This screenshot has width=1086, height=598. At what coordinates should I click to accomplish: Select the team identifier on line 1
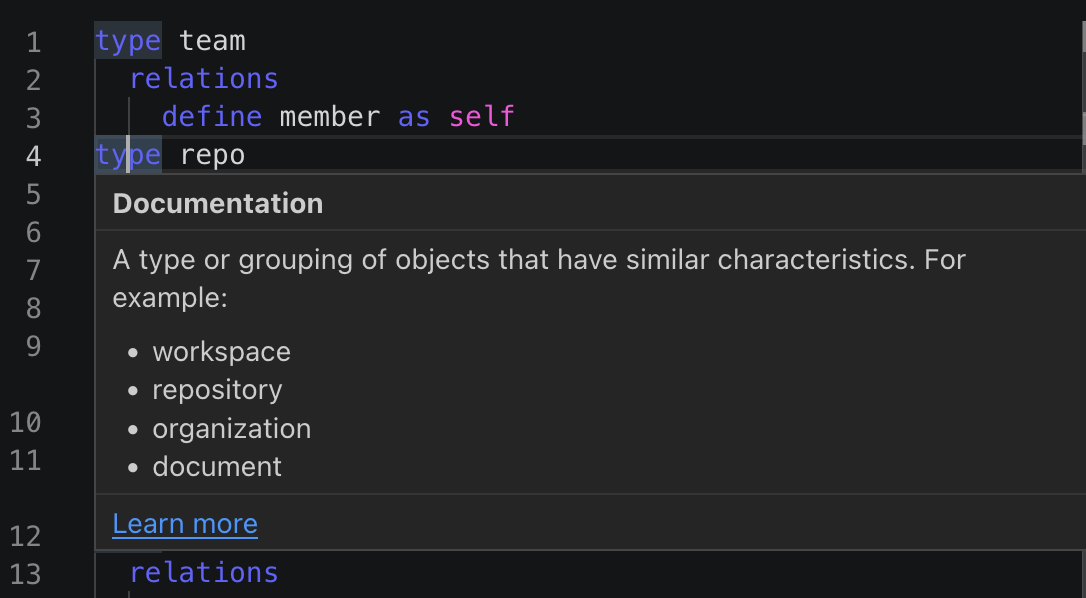click(x=213, y=40)
